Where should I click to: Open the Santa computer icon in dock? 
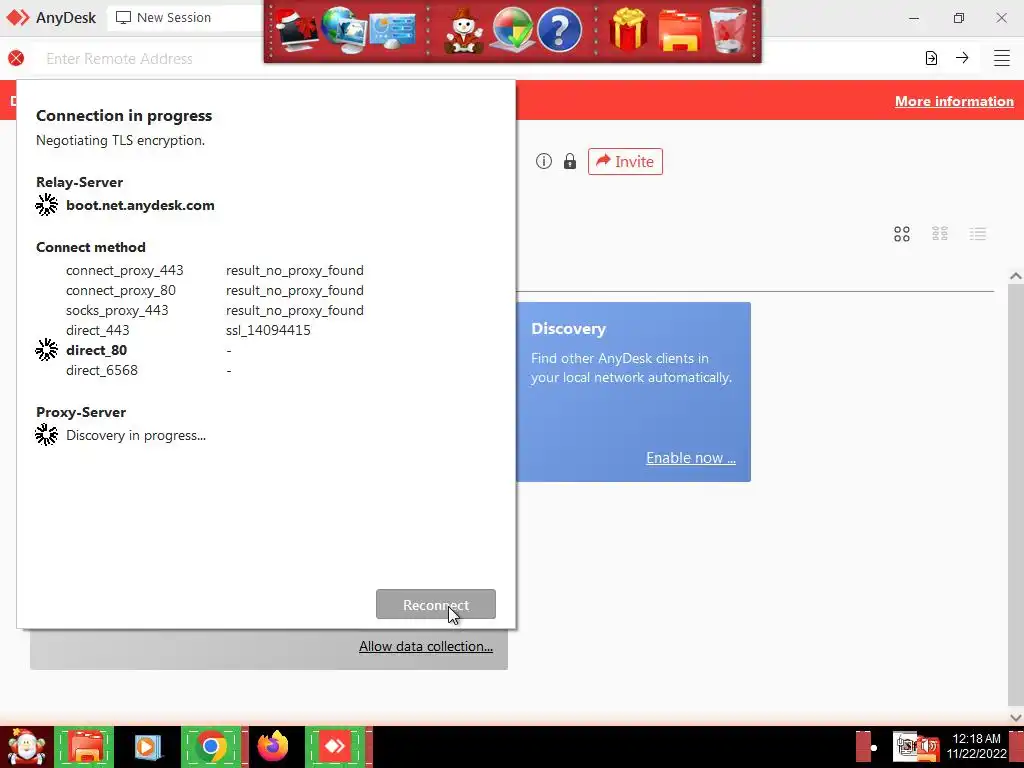point(297,29)
